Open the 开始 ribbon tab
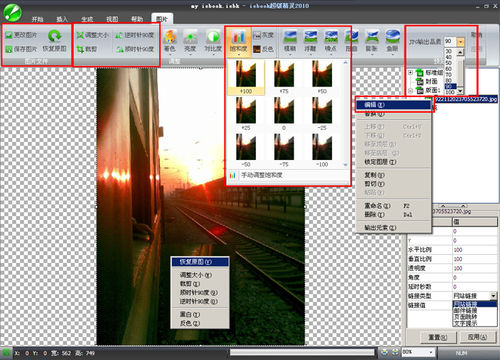 37,19
